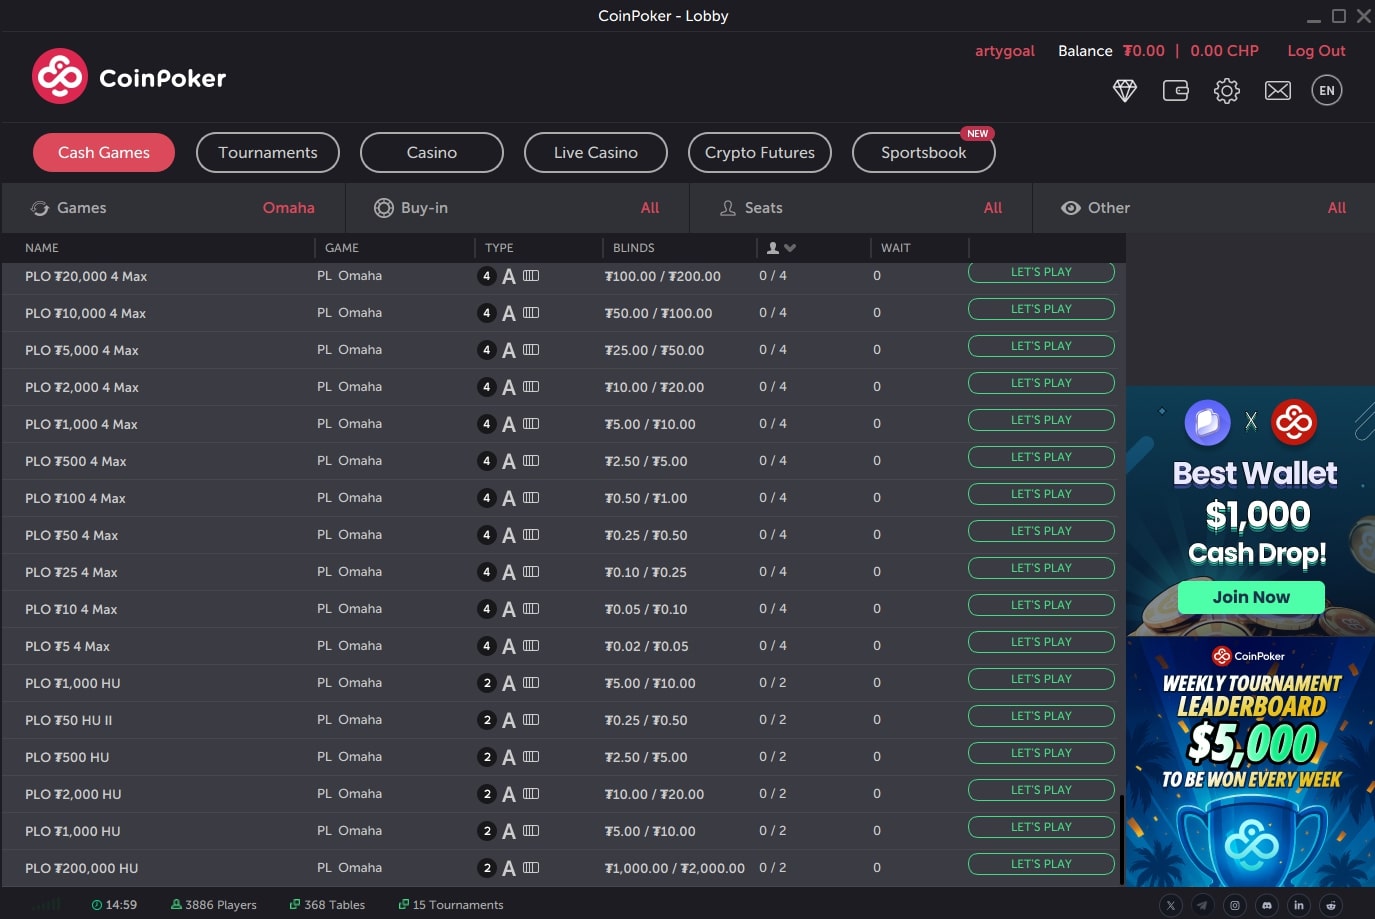
Task: Open the envelope messages icon
Action: (1278, 91)
